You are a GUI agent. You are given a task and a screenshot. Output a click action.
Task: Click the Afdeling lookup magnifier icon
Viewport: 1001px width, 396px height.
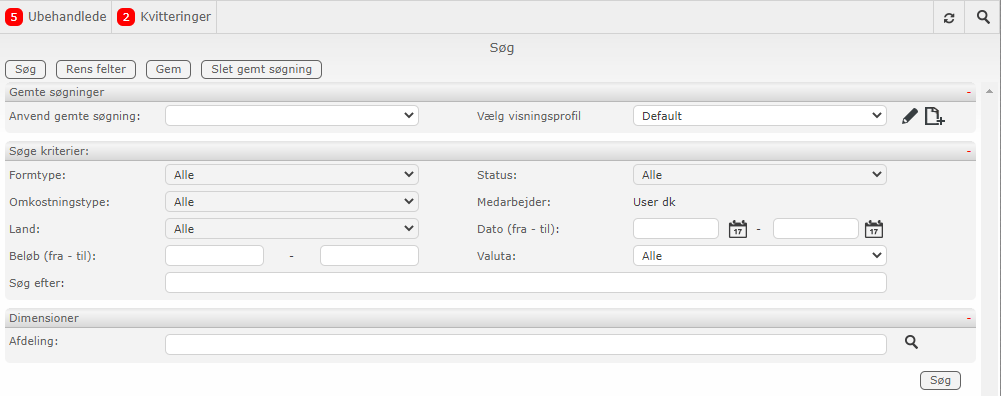tap(912, 343)
